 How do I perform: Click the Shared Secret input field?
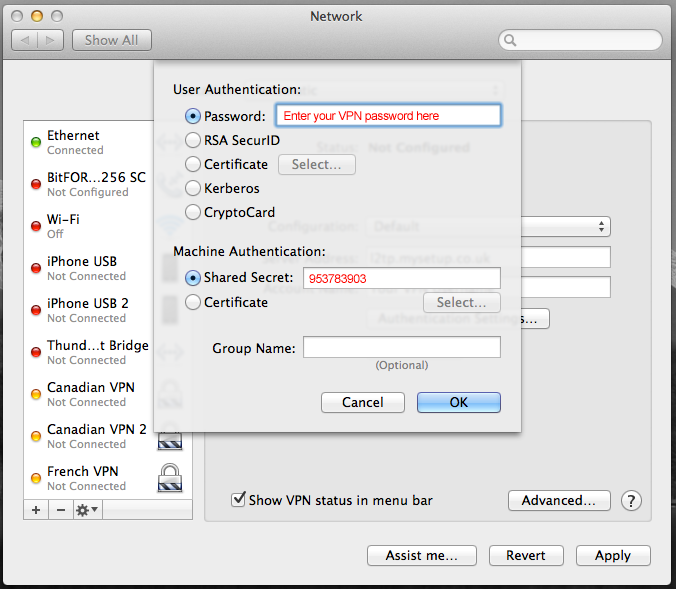pos(402,278)
